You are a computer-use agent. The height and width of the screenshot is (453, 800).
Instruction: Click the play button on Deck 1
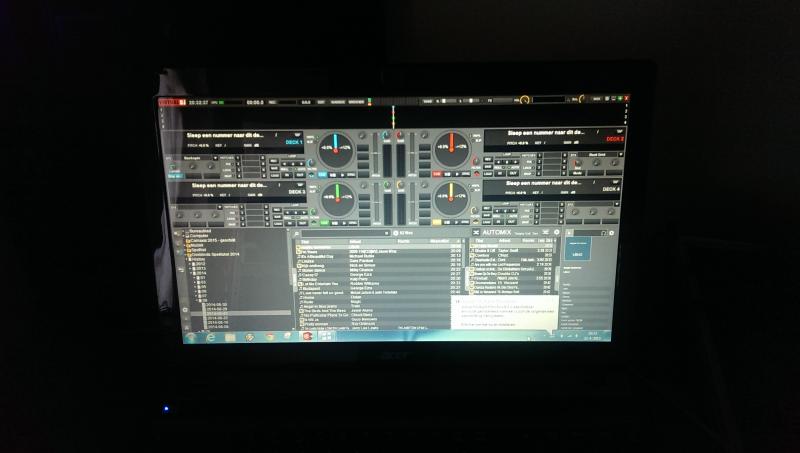click(x=342, y=175)
